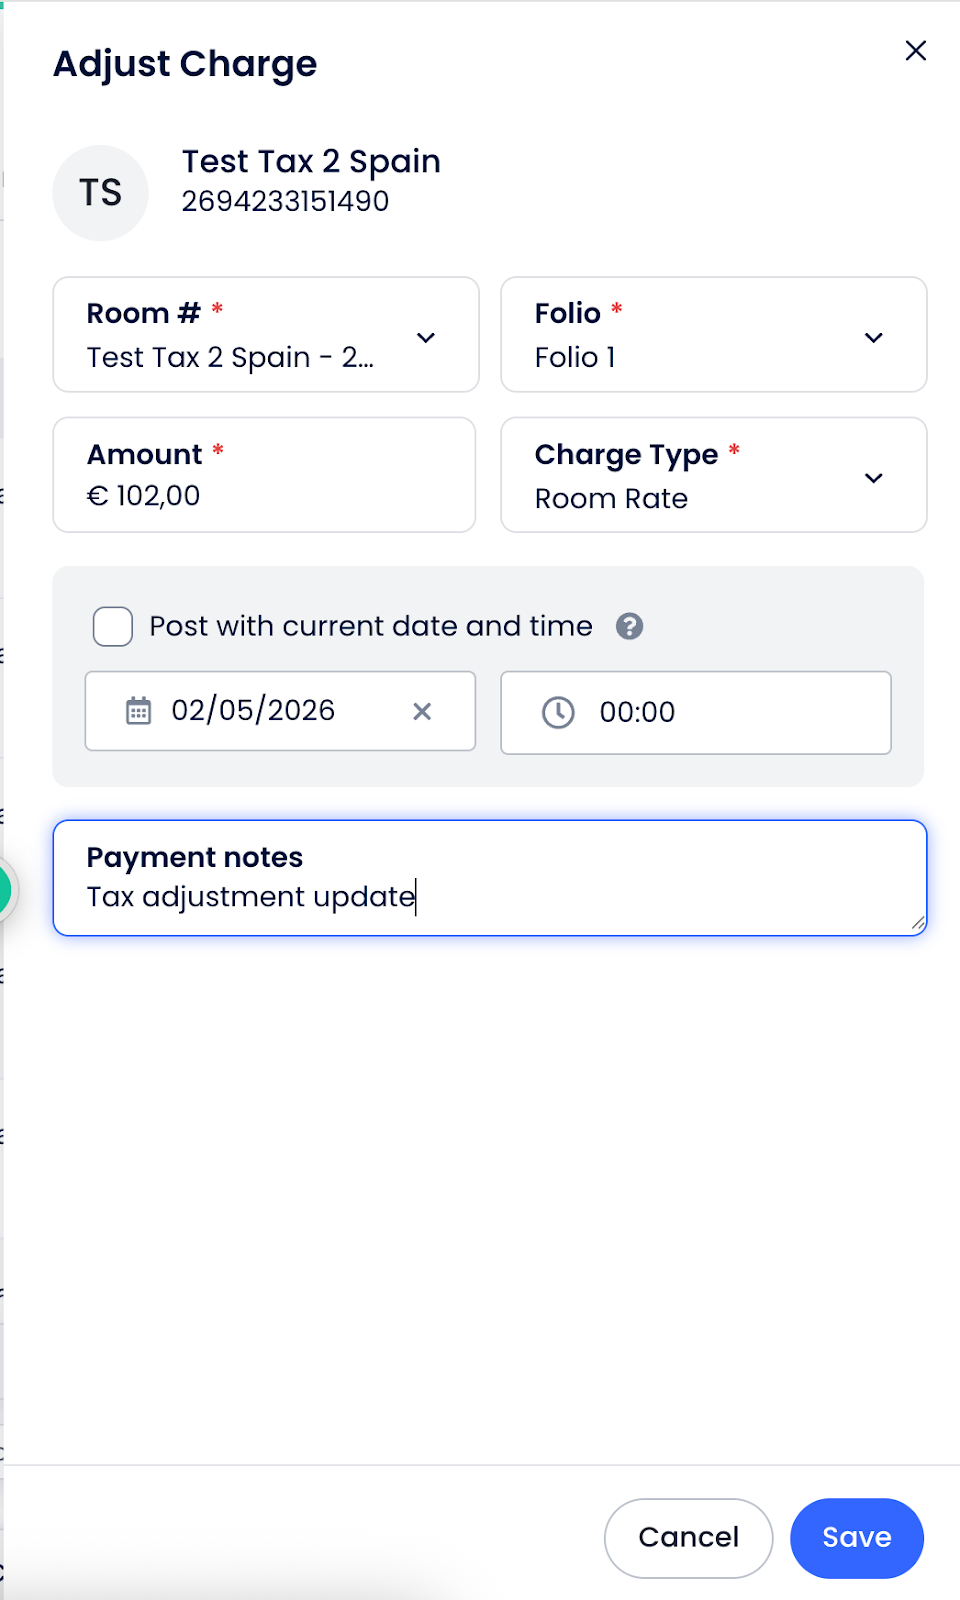The height and width of the screenshot is (1600, 960).
Task: Click the TS guest avatar
Action: (101, 193)
